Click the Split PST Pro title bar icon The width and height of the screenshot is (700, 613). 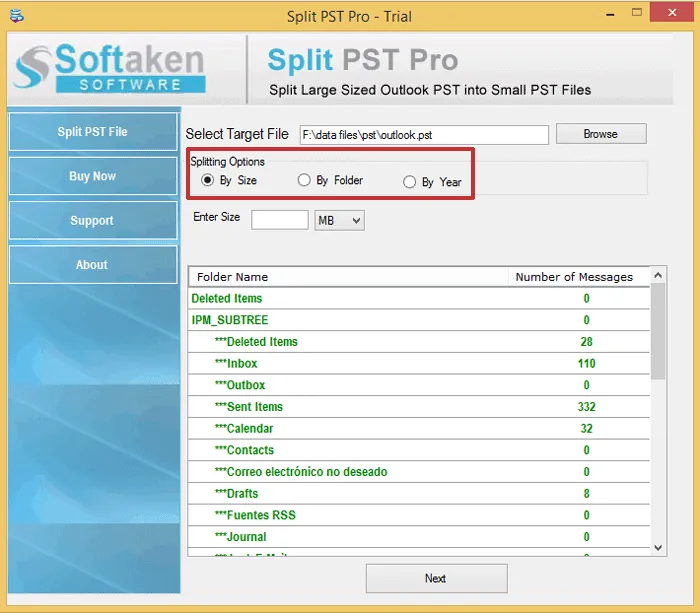tap(17, 16)
